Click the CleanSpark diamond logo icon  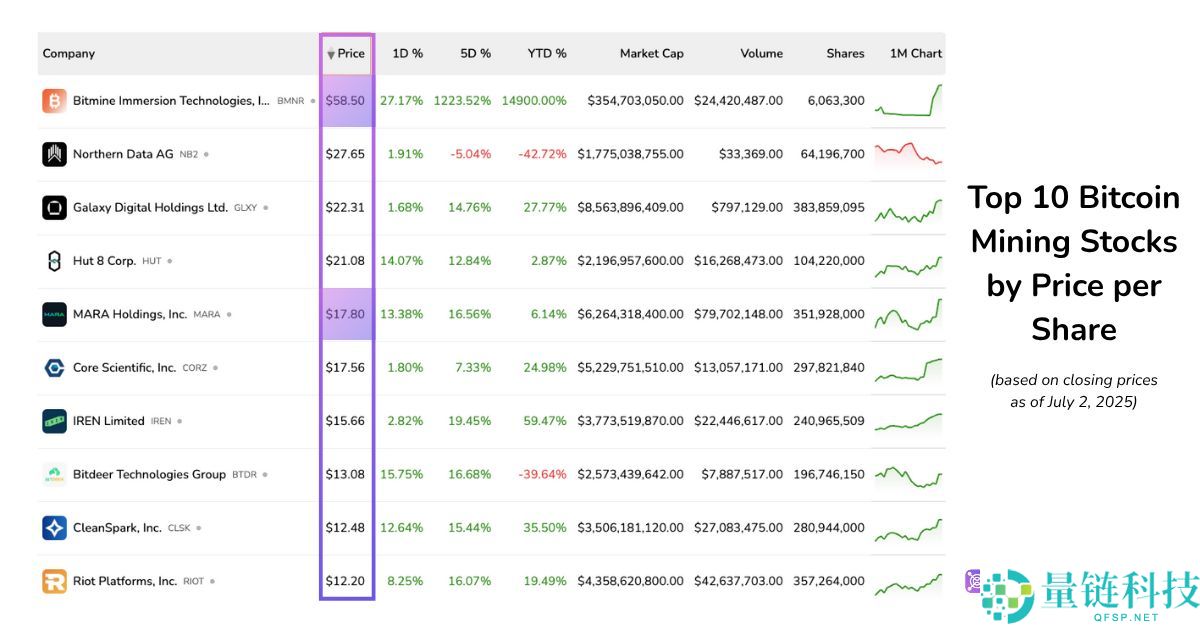[52, 527]
